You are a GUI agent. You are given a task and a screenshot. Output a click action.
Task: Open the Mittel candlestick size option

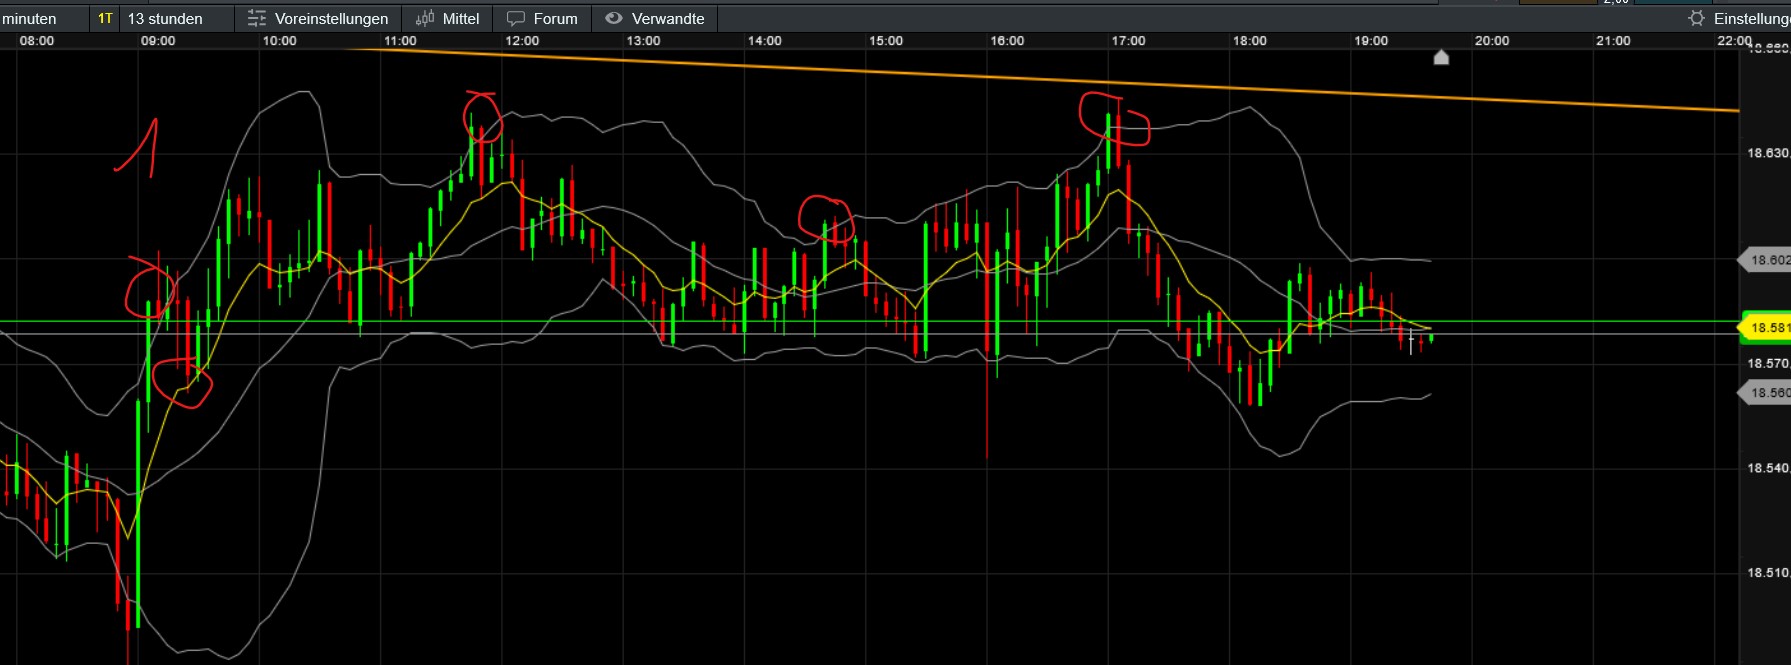pyautogui.click(x=447, y=18)
